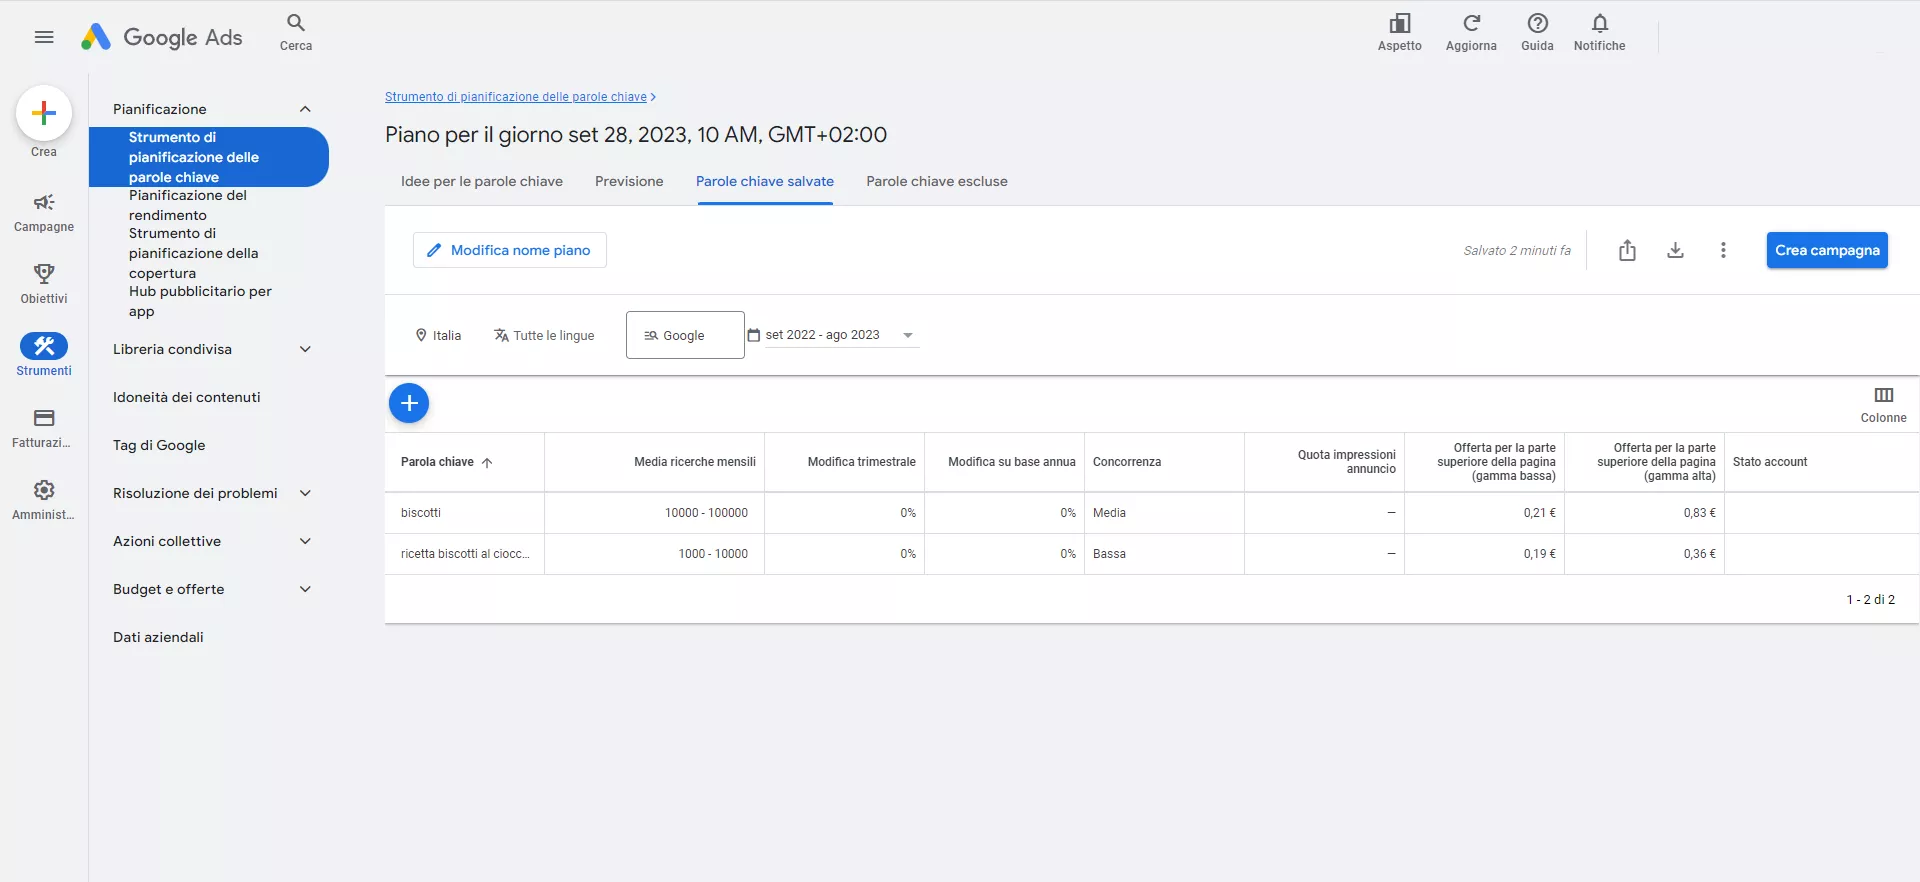Click the Crea campagna button

click(x=1827, y=250)
